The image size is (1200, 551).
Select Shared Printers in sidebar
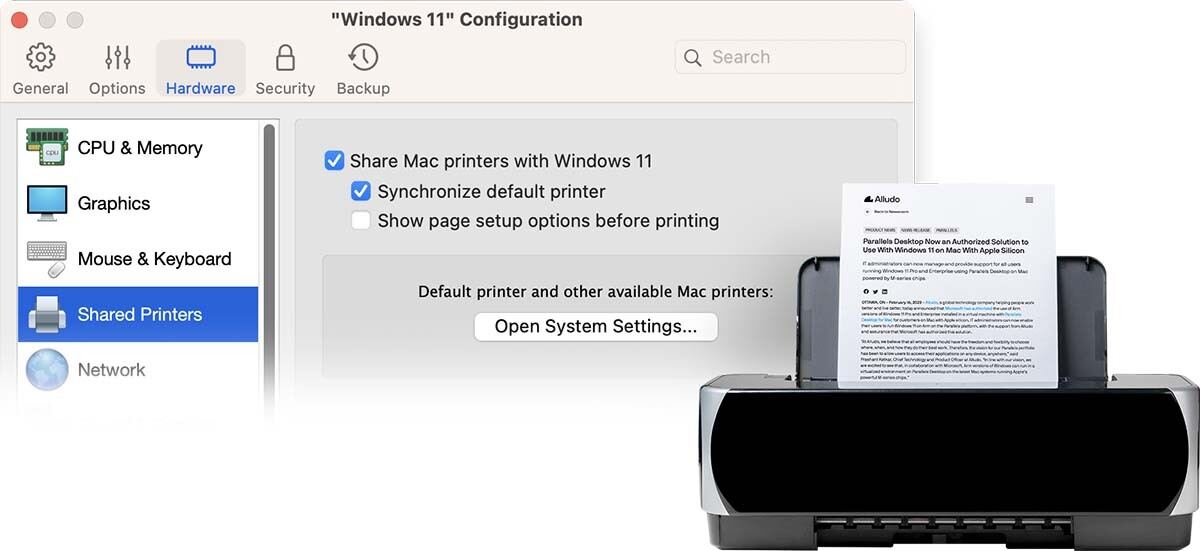point(138,314)
